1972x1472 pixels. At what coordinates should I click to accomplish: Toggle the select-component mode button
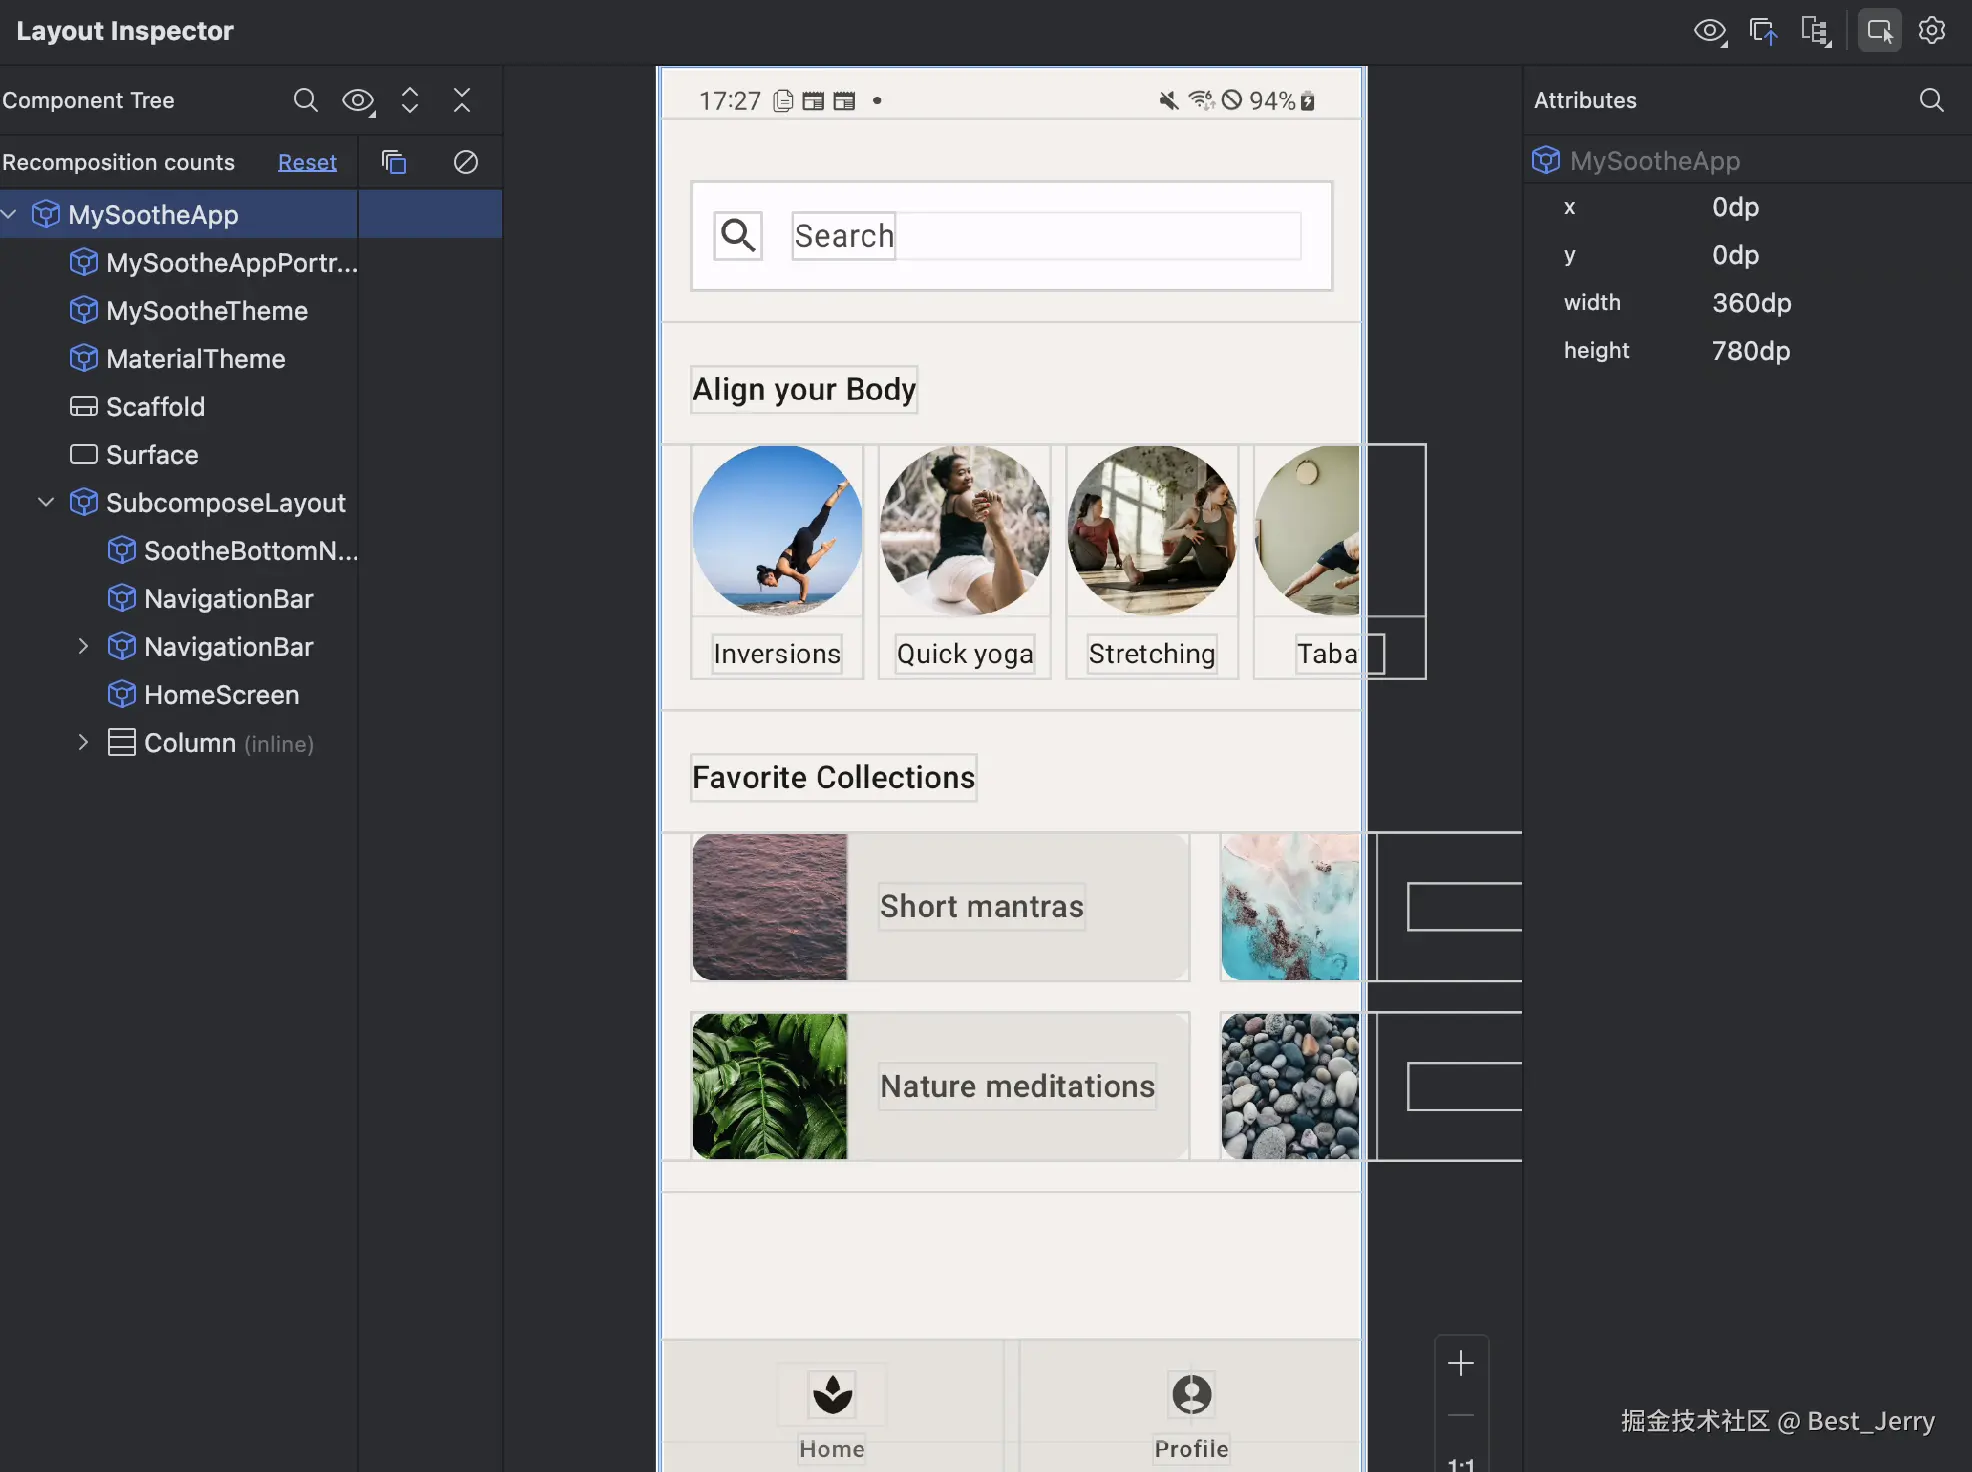(x=1879, y=31)
